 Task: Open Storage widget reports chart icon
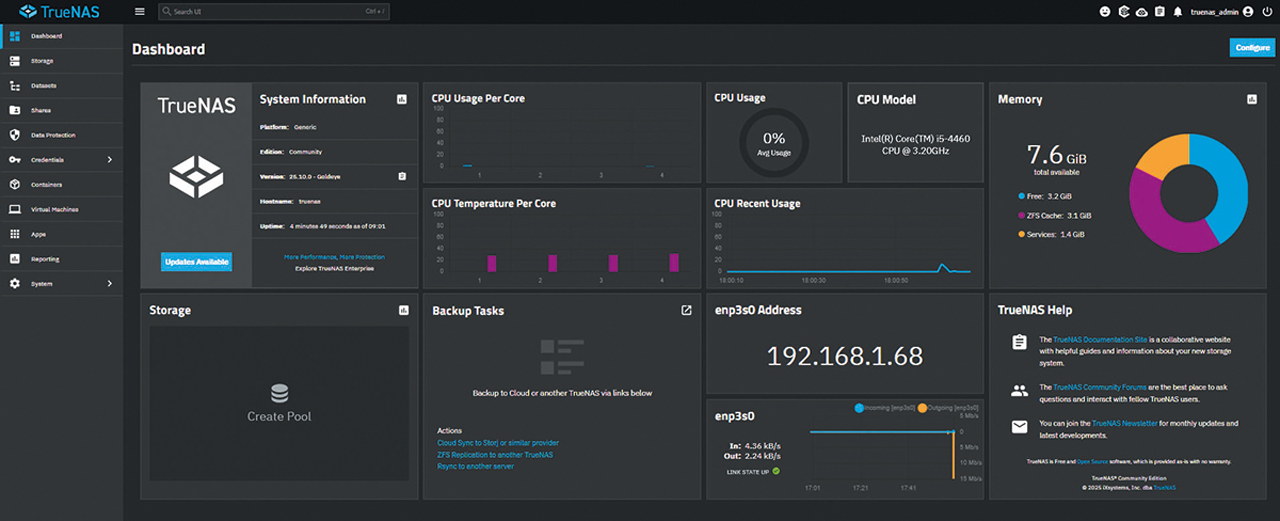point(402,311)
